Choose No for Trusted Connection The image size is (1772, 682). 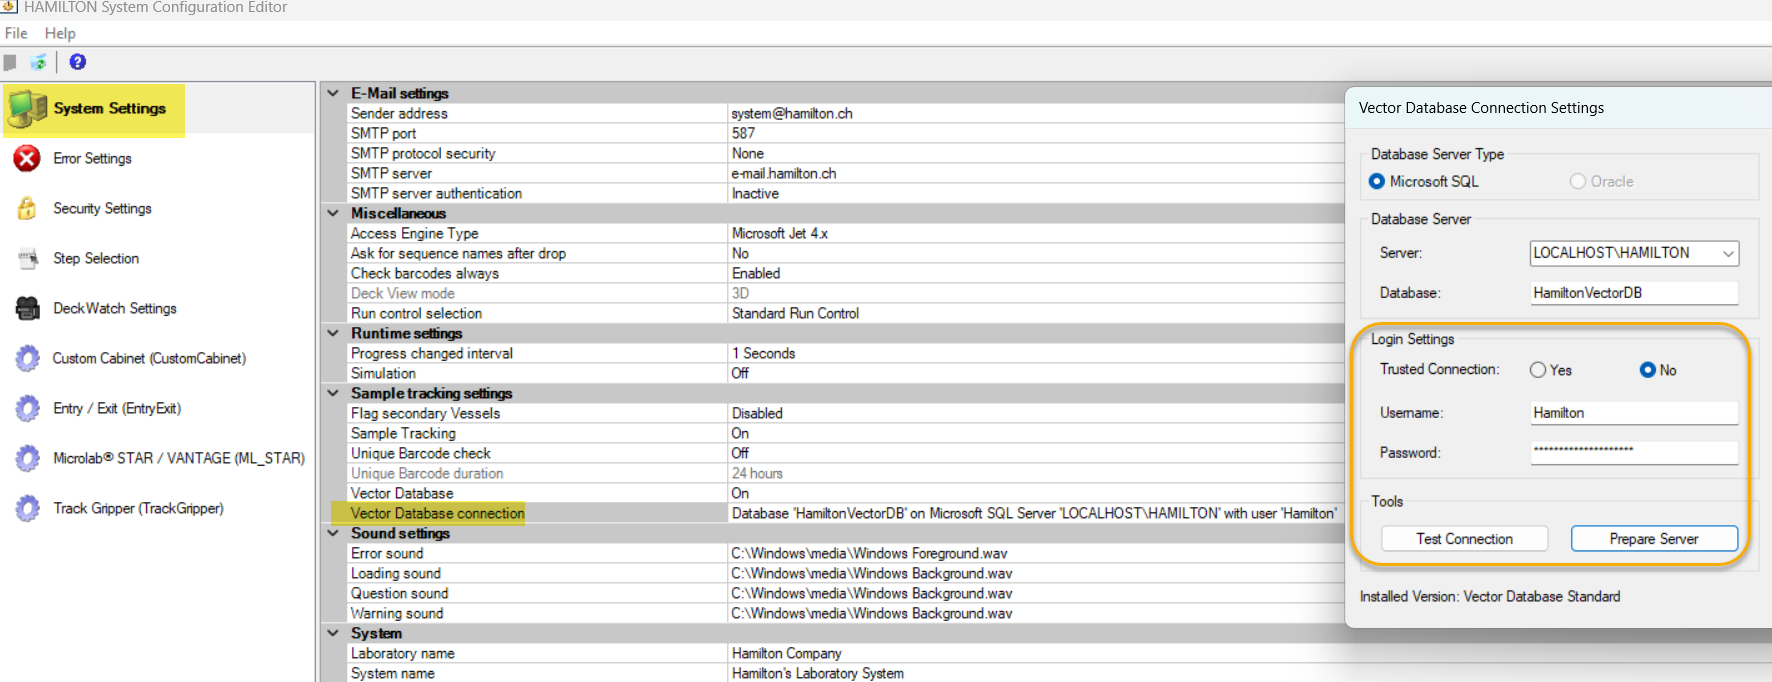(x=1648, y=370)
